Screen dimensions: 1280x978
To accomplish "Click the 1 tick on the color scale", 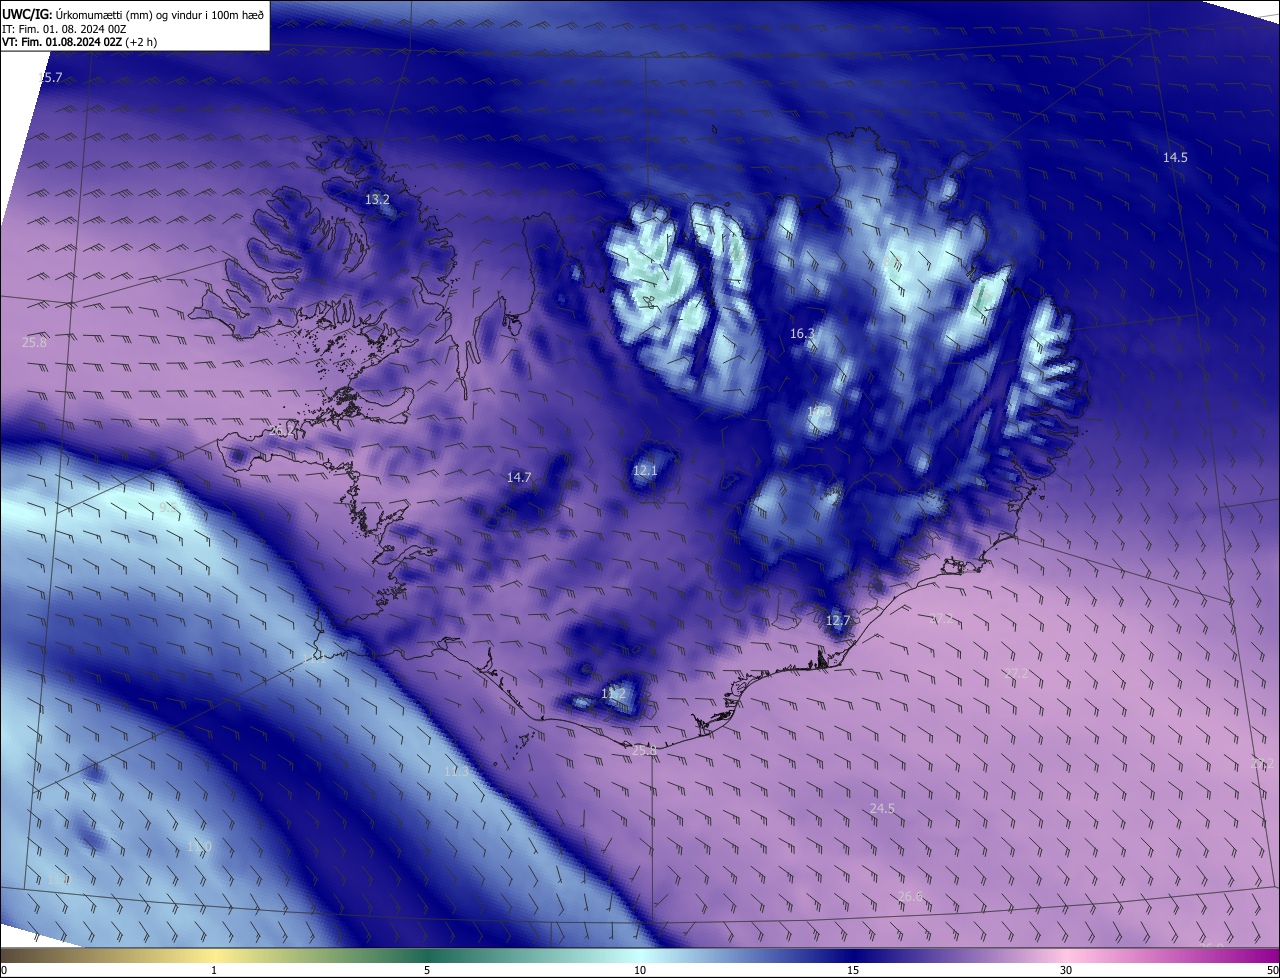I will pyautogui.click(x=214, y=971).
